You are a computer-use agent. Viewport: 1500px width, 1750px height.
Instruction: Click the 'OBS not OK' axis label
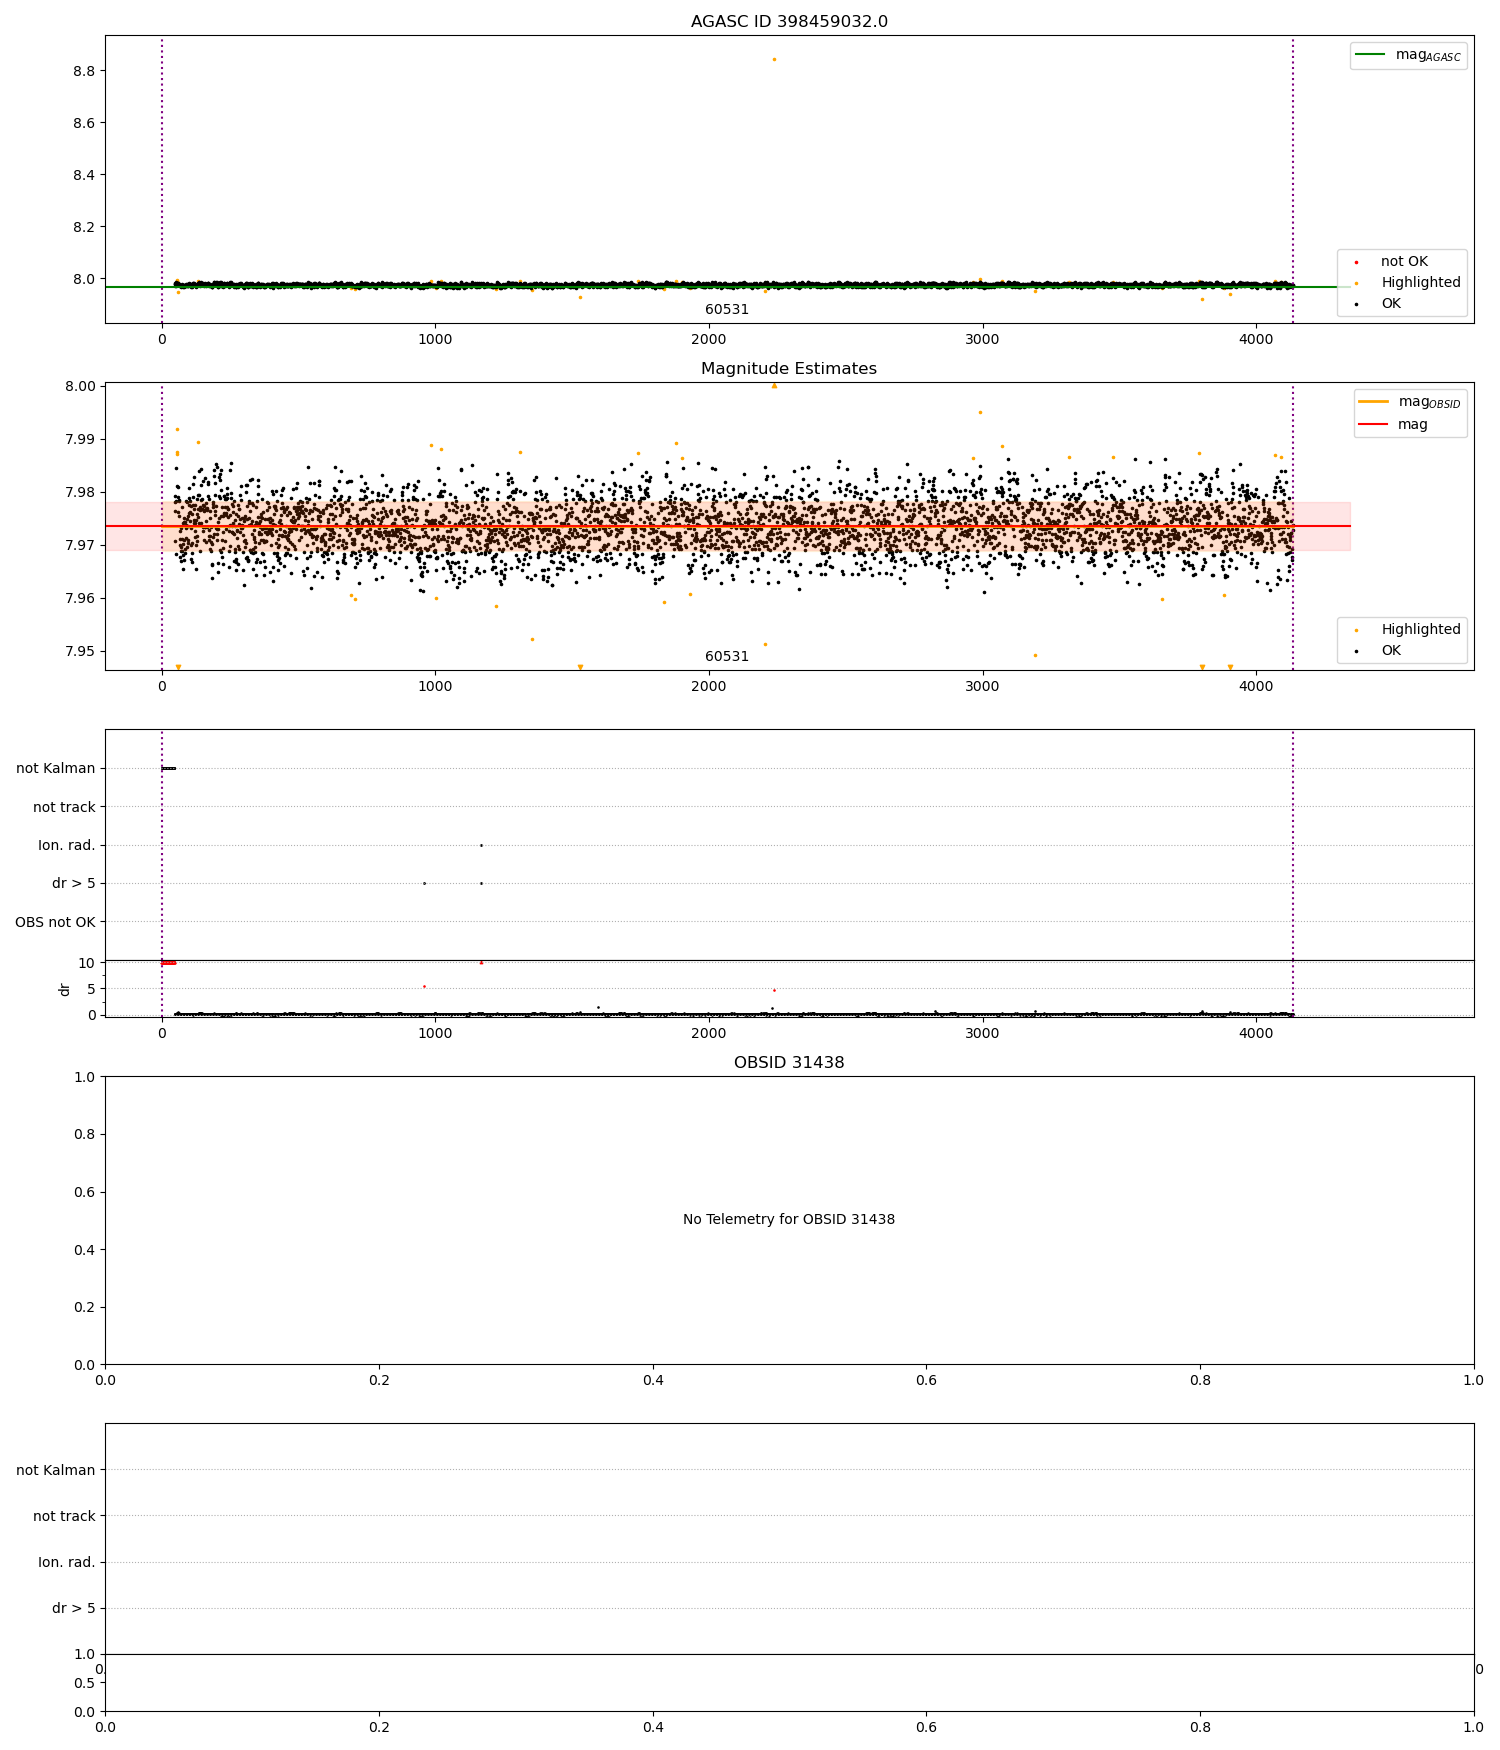tap(55, 922)
